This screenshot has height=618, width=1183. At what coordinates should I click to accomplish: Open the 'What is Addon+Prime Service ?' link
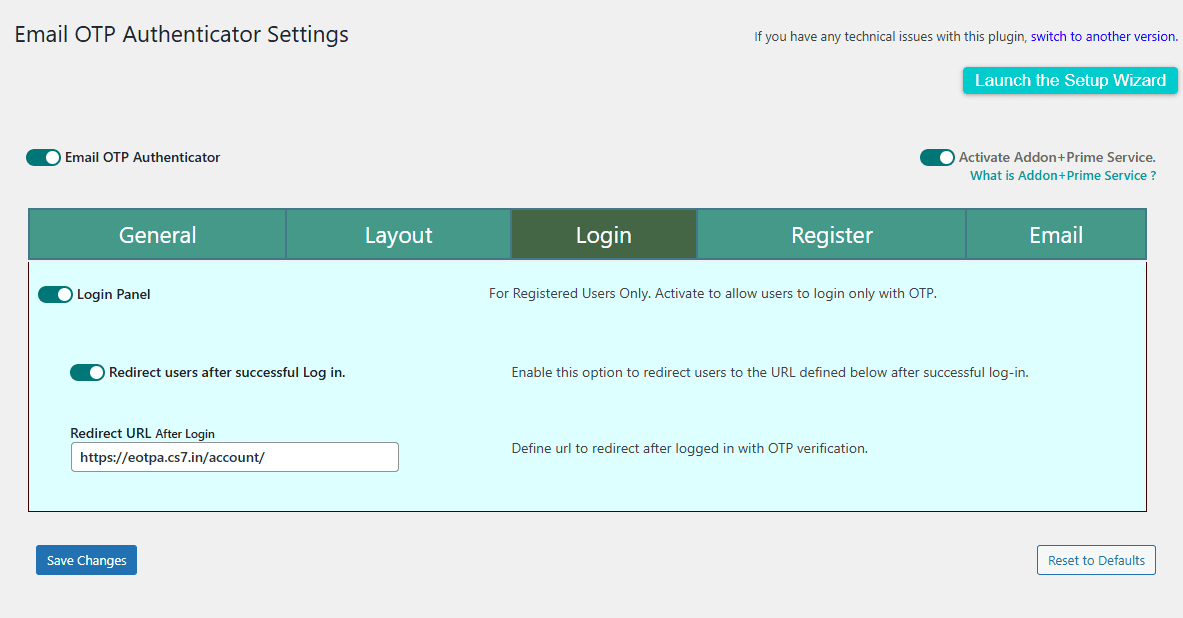(1062, 176)
